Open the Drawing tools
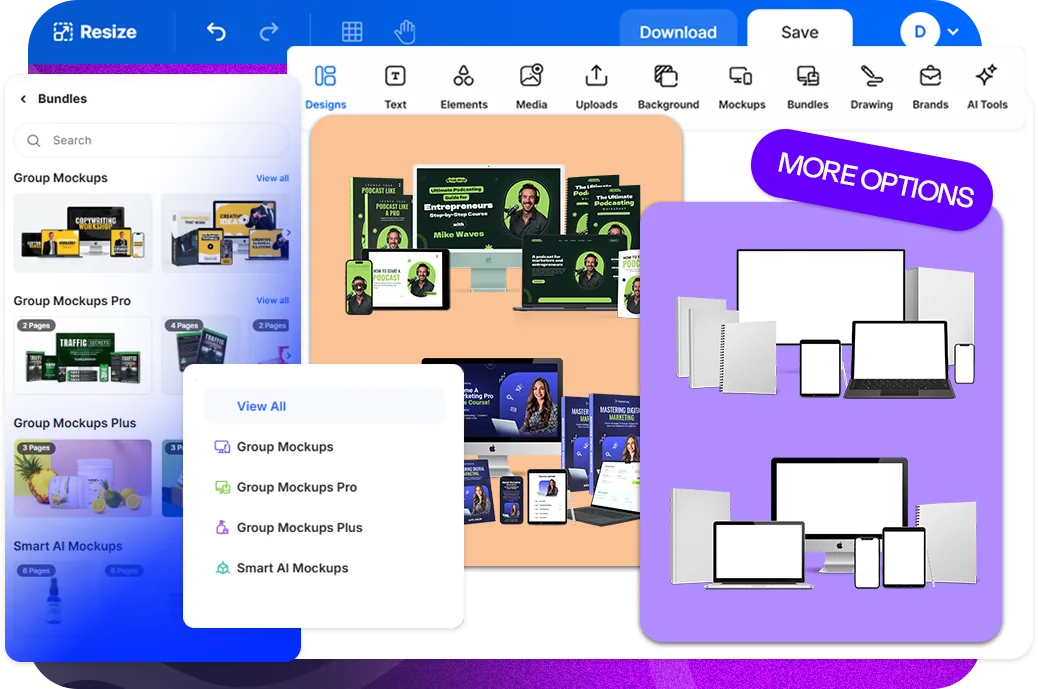The height and width of the screenshot is (689, 1038). (871, 87)
